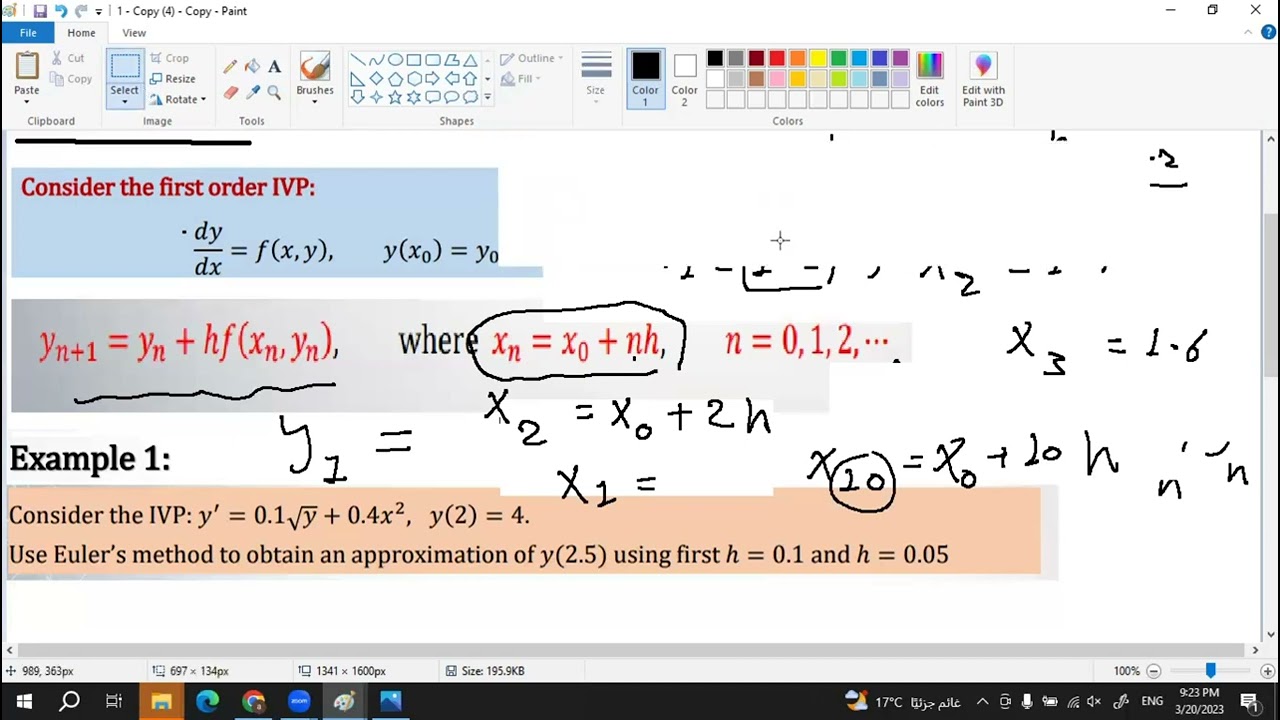The image size is (1280, 720).
Task: Click the Cut button
Action: 68,58
